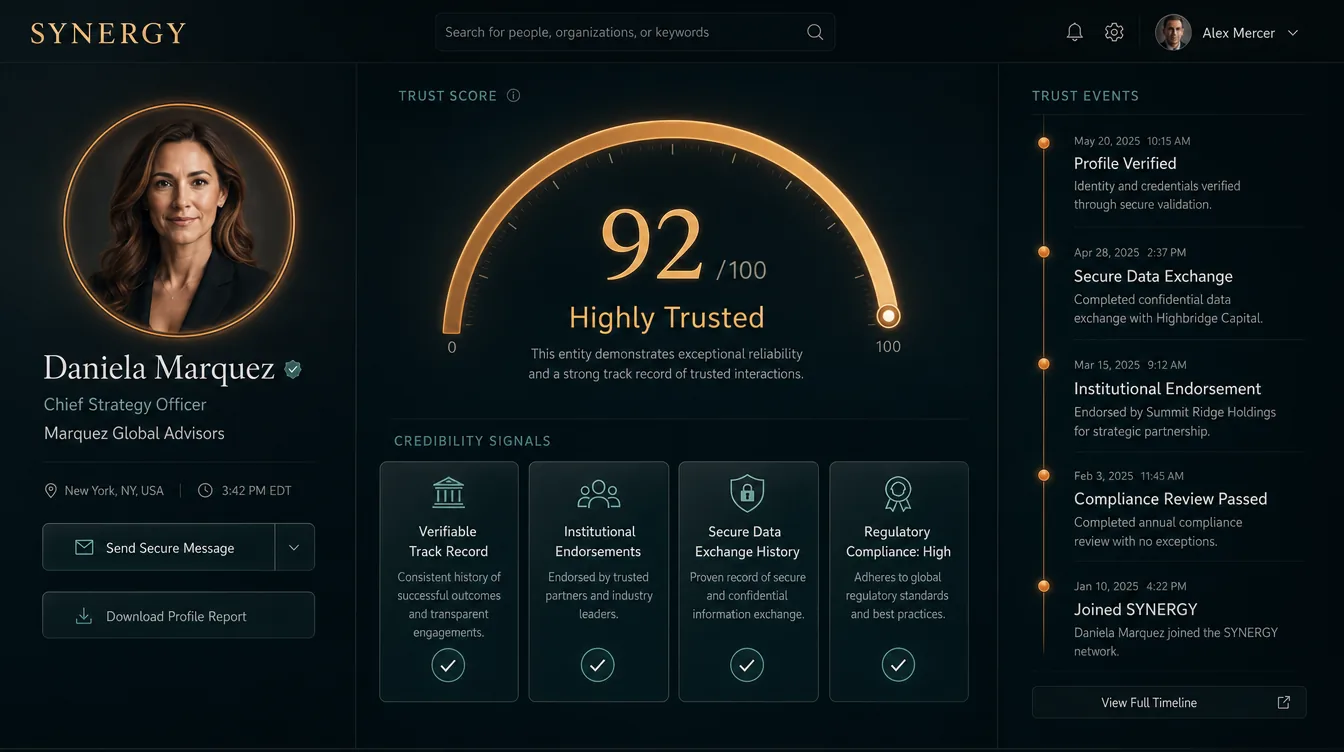The image size is (1344, 752).
Task: Expand the Send Secure Message options arrow
Action: click(x=294, y=547)
